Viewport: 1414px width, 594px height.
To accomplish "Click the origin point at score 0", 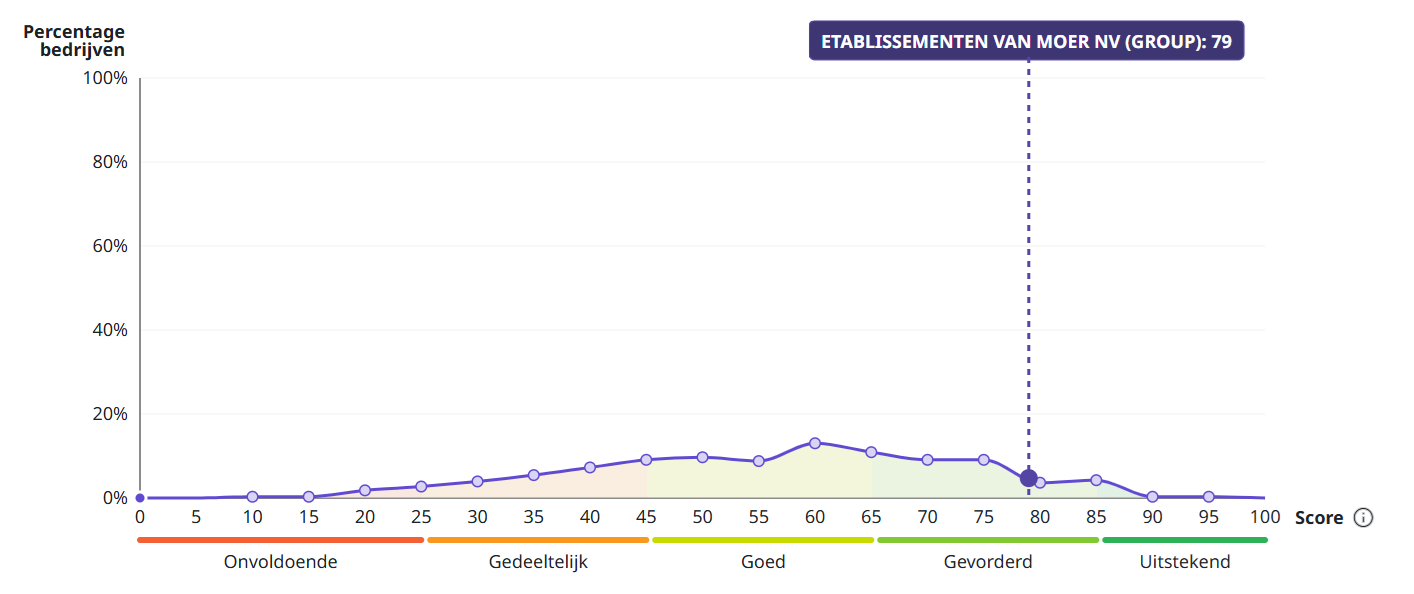I will click(x=140, y=498).
